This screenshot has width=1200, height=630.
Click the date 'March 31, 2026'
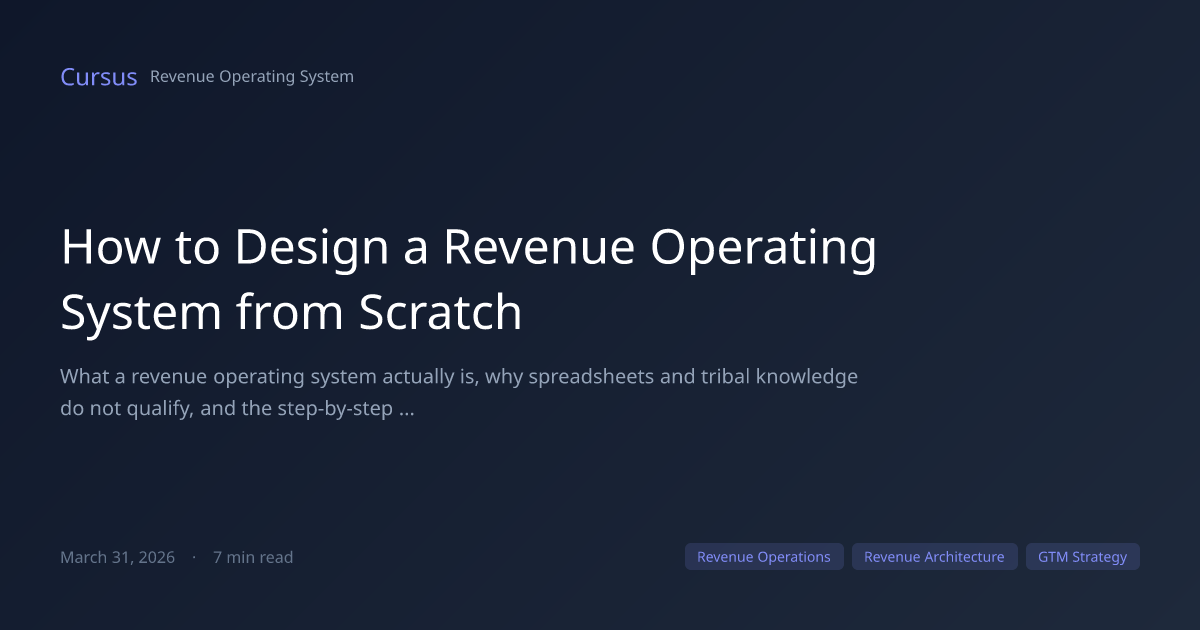pos(117,557)
